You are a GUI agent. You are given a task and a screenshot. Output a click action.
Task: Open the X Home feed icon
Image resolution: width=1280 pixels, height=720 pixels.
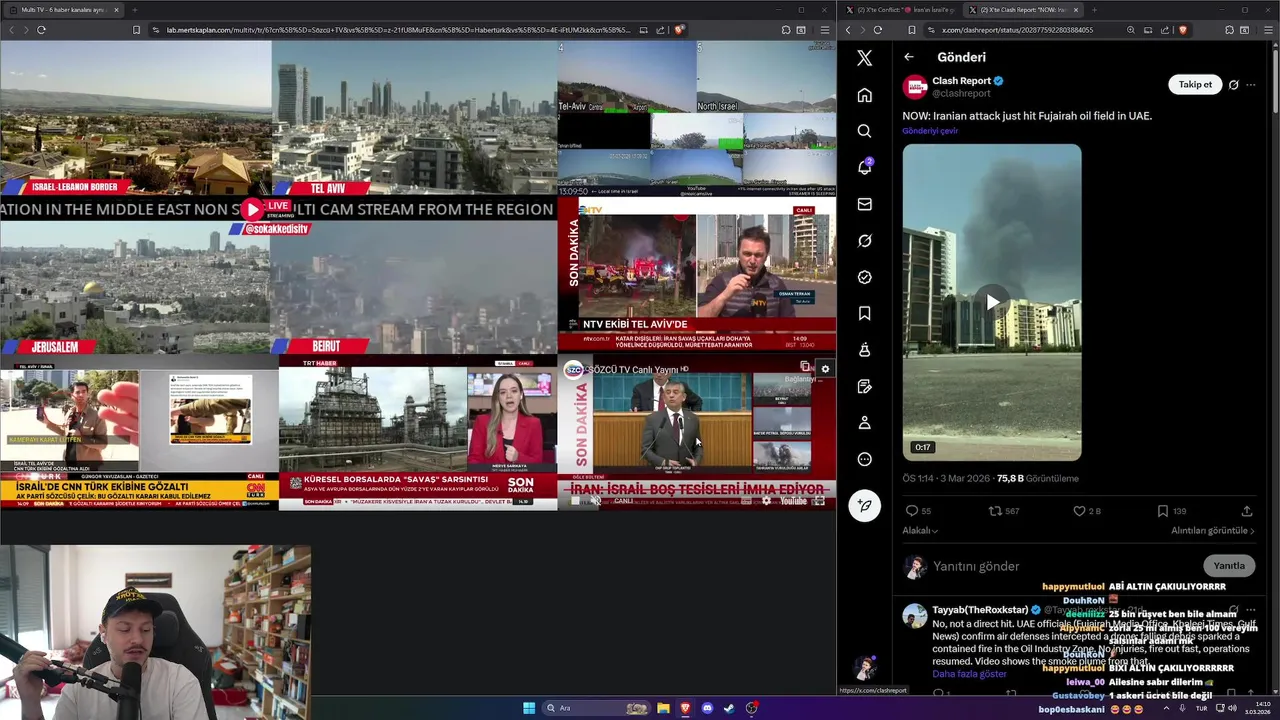(x=864, y=95)
